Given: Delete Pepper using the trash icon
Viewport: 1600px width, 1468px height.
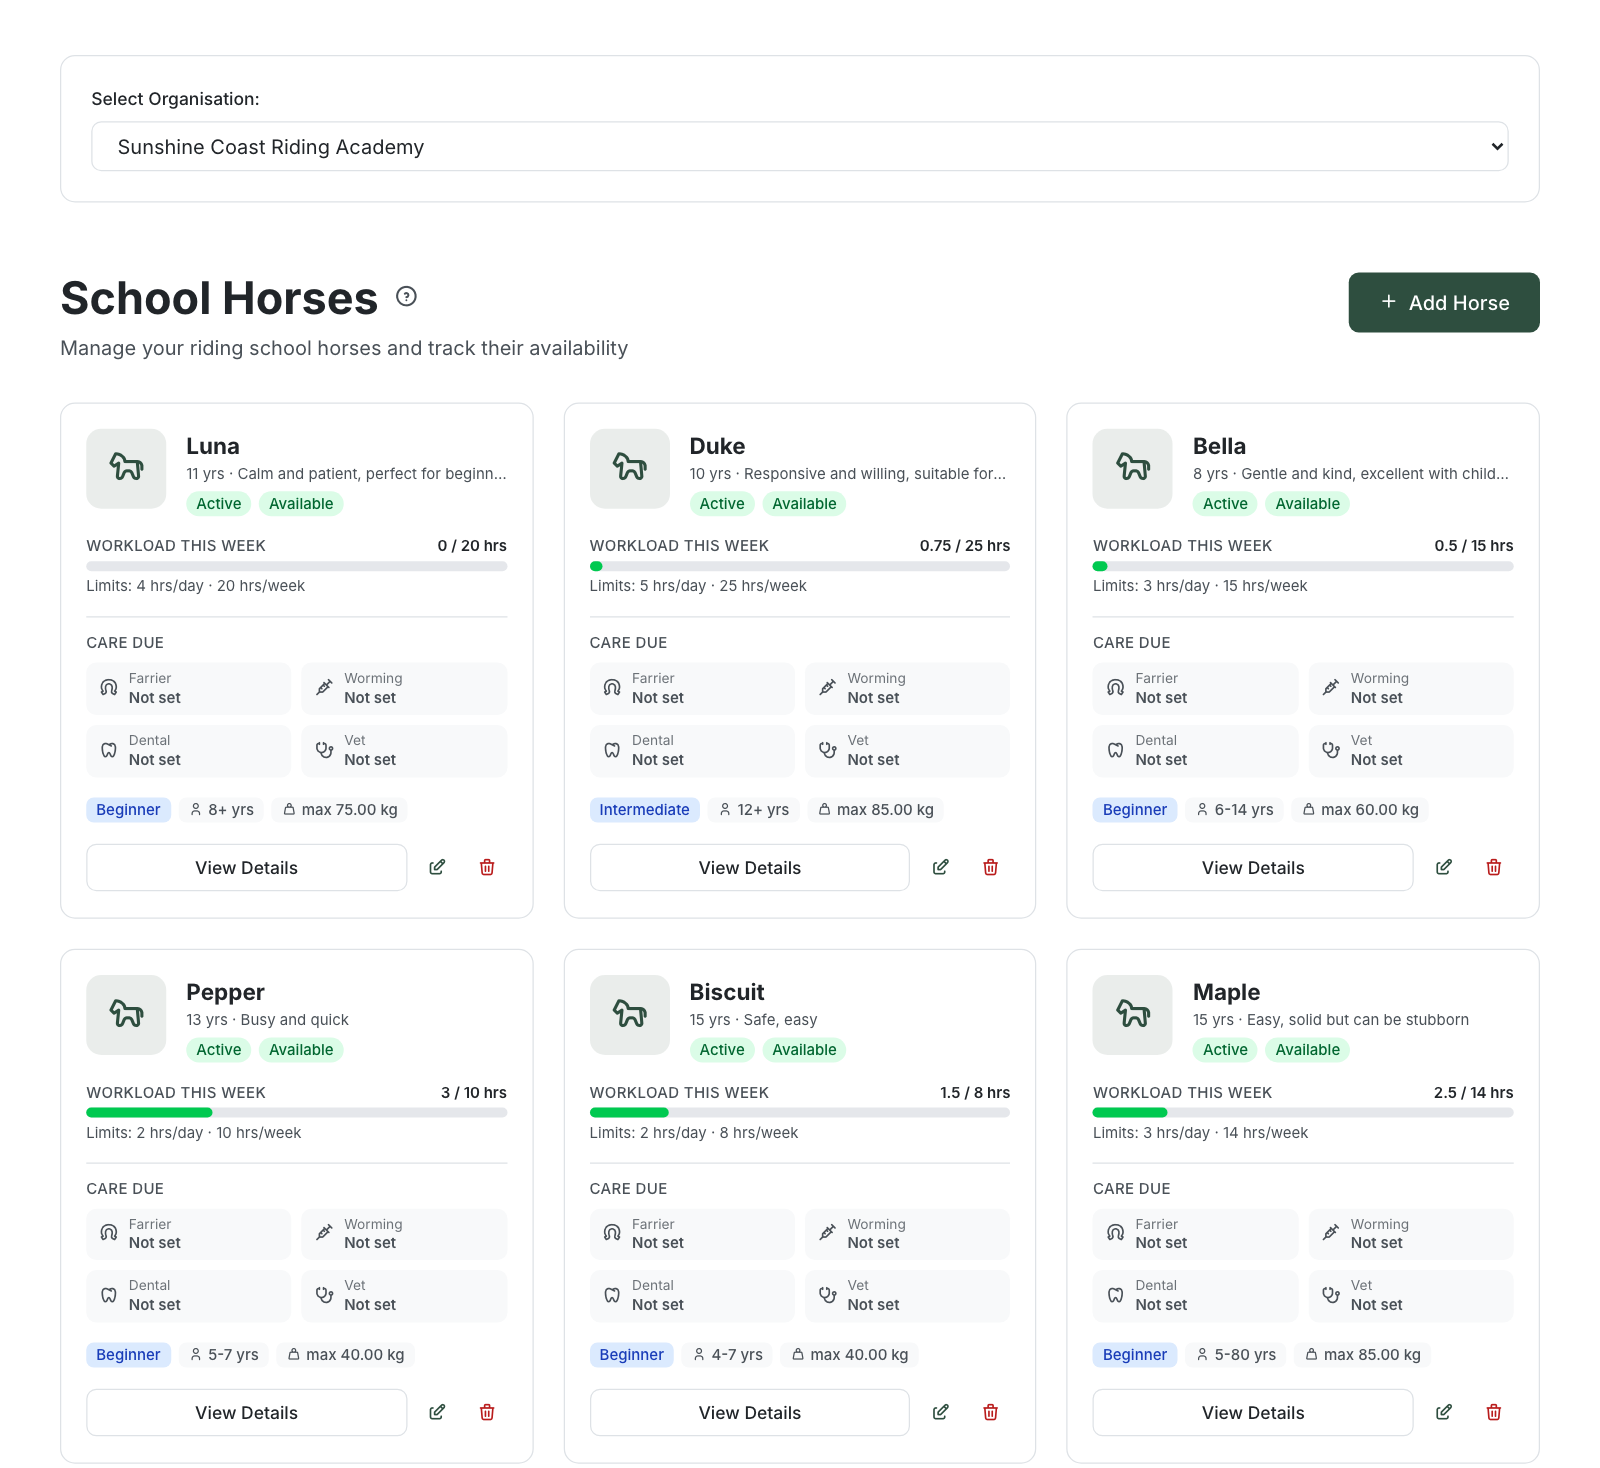Looking at the screenshot, I should pyautogui.click(x=487, y=1412).
